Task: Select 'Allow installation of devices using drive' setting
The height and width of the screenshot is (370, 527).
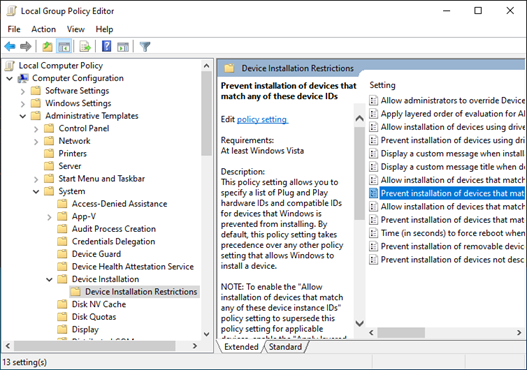Action: tap(447, 127)
